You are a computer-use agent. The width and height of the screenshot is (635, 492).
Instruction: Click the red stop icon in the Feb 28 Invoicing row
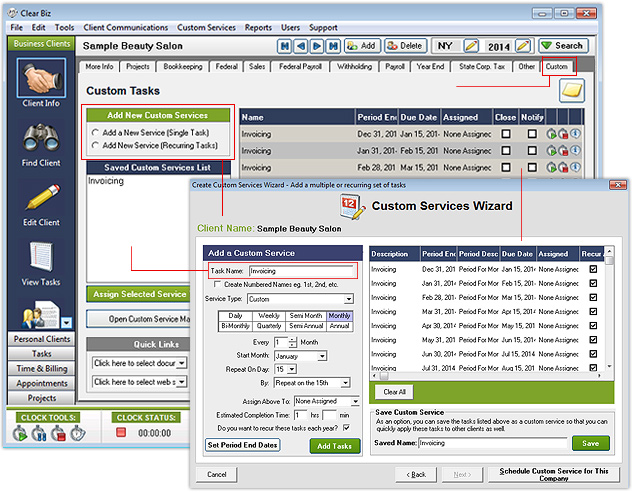[563, 168]
